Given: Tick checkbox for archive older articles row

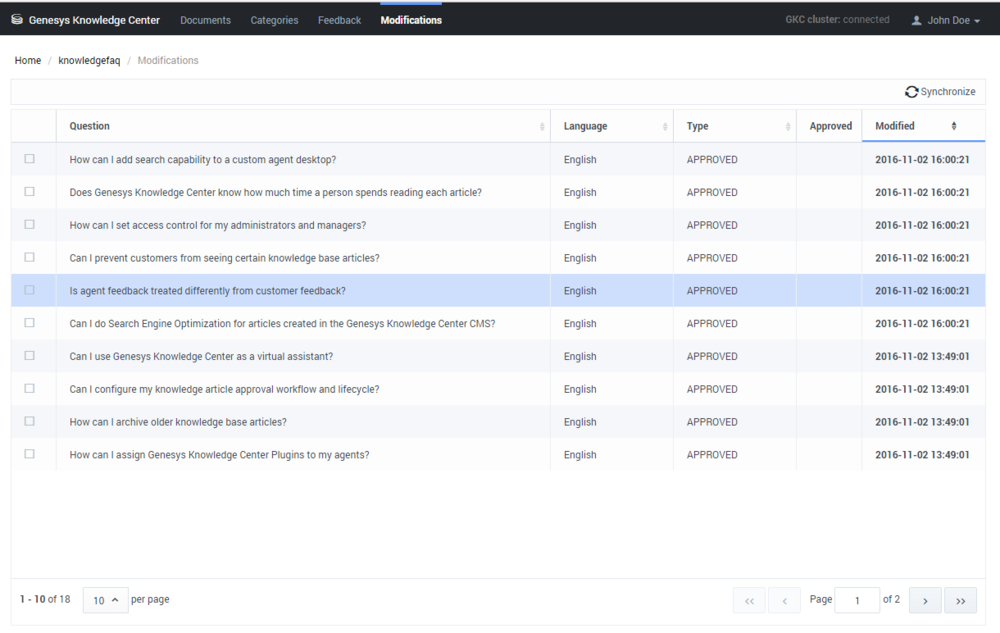Looking at the screenshot, I should click(x=29, y=421).
